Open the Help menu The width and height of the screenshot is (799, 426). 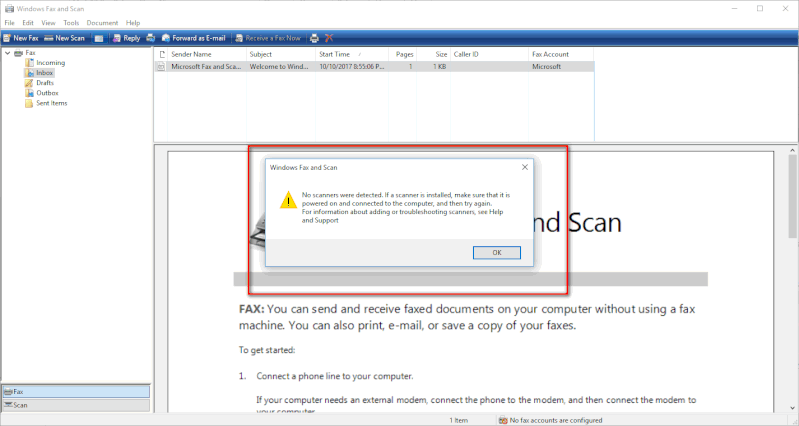(x=133, y=23)
